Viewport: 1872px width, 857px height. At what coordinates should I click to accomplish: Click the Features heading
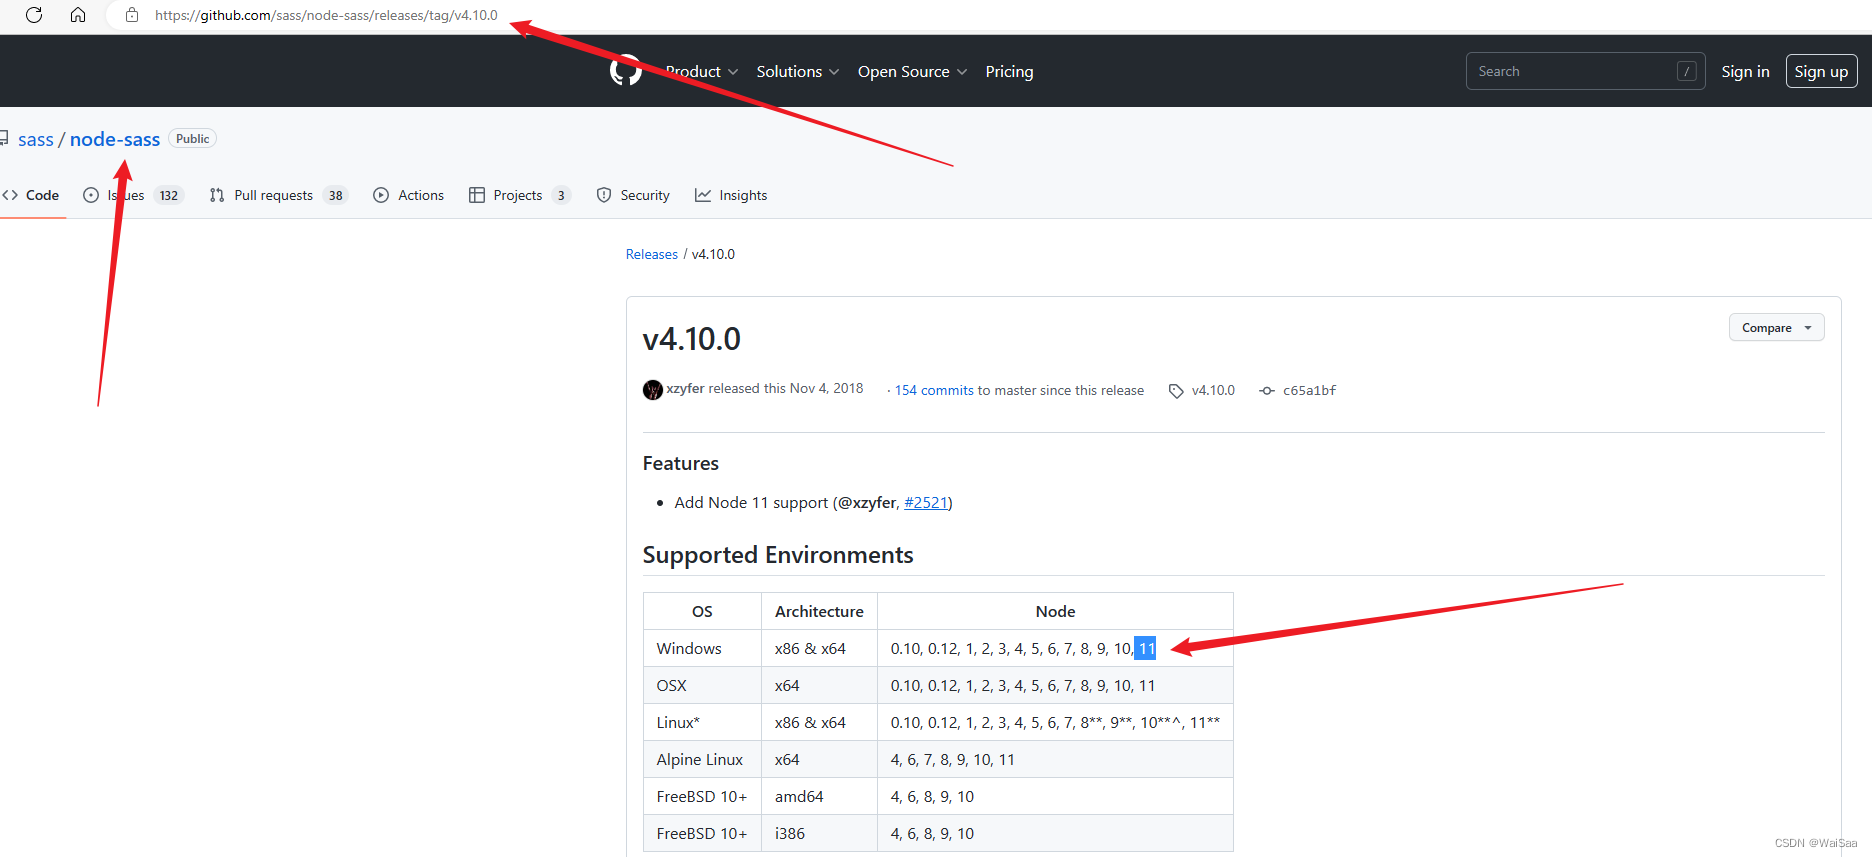point(681,463)
